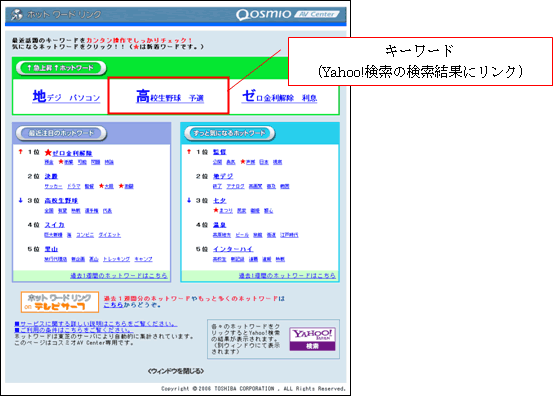This screenshot has width=553, height=396.
Task: Click the ずっと気になるホットワード header pill
Action: [x=229, y=133]
